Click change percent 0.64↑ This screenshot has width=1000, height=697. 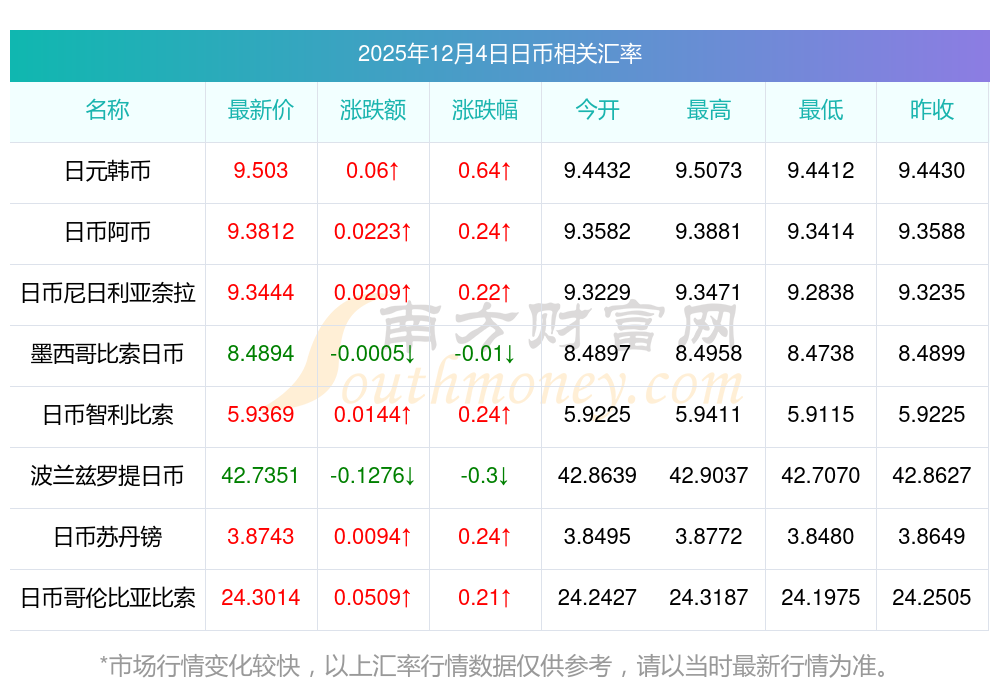point(485,171)
